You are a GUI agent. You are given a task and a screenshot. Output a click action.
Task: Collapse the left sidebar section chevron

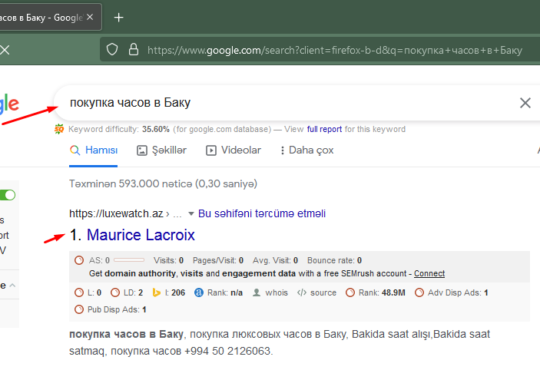pos(13,285)
